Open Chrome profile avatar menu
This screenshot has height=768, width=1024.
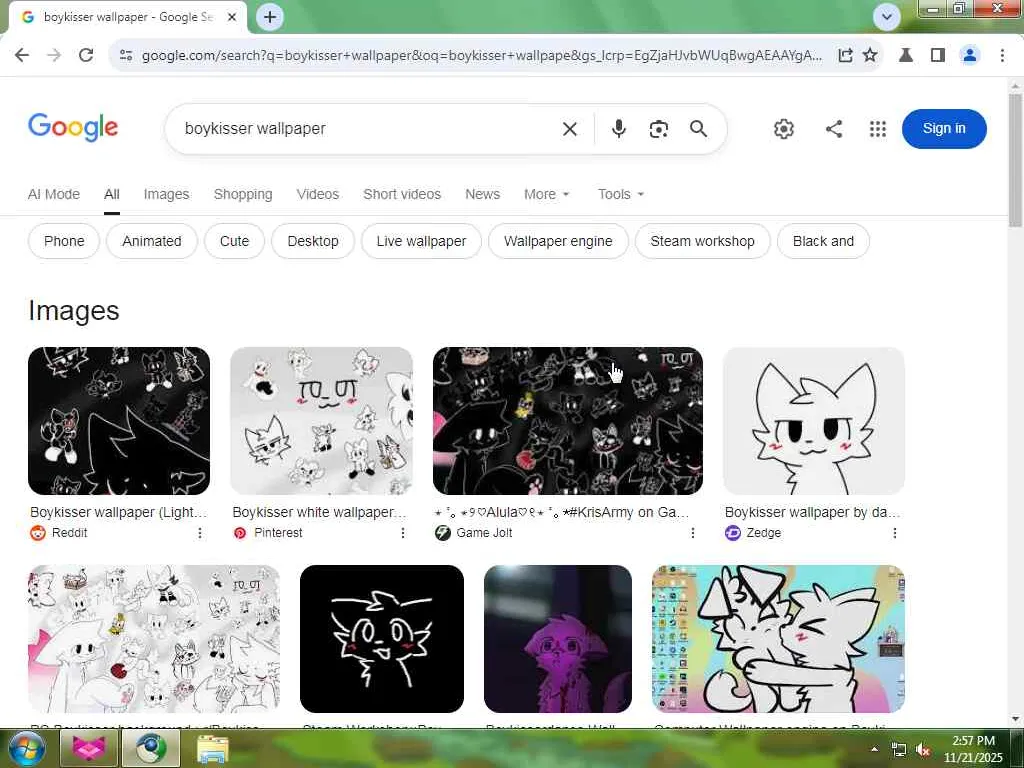click(x=970, y=56)
